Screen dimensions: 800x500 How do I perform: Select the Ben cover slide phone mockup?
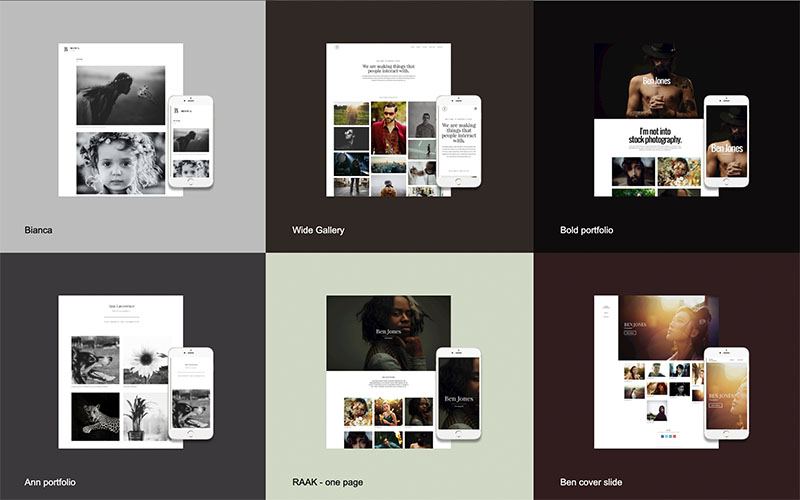tap(727, 393)
